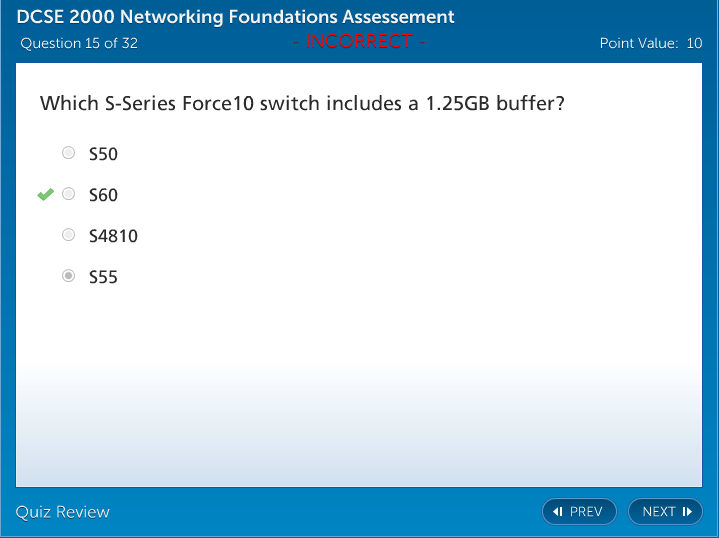Click the red INCORRECT status label
719x538 pixels.
[359, 41]
